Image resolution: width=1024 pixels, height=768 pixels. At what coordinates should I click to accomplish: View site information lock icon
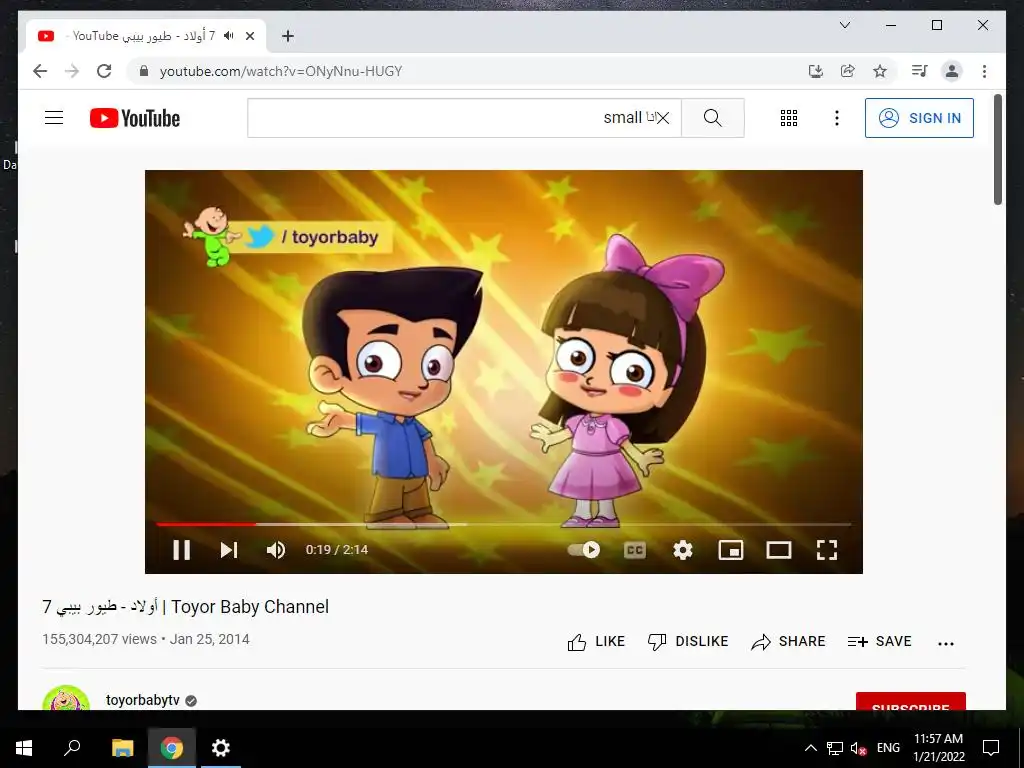[x=144, y=71]
